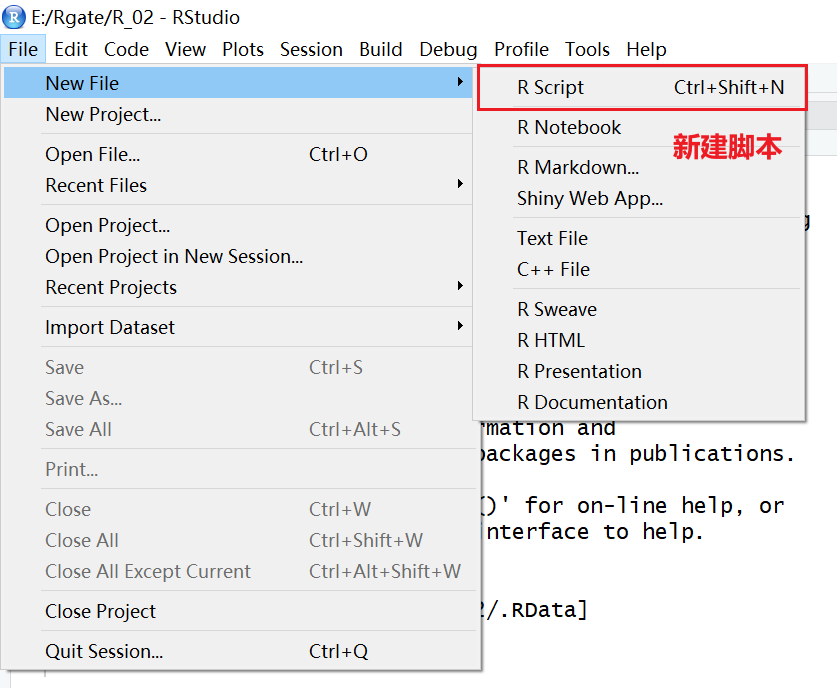Expand the Recent Files submenu arrow

[x=460, y=185]
